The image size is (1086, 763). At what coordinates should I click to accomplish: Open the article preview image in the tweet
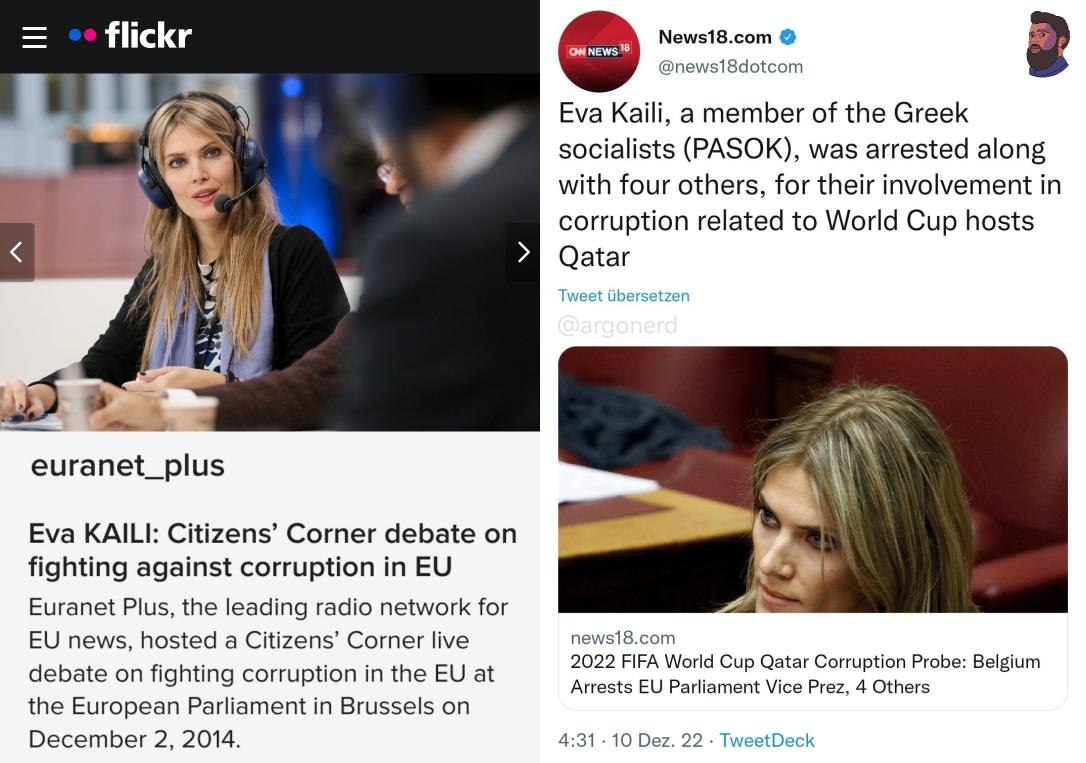(x=812, y=479)
